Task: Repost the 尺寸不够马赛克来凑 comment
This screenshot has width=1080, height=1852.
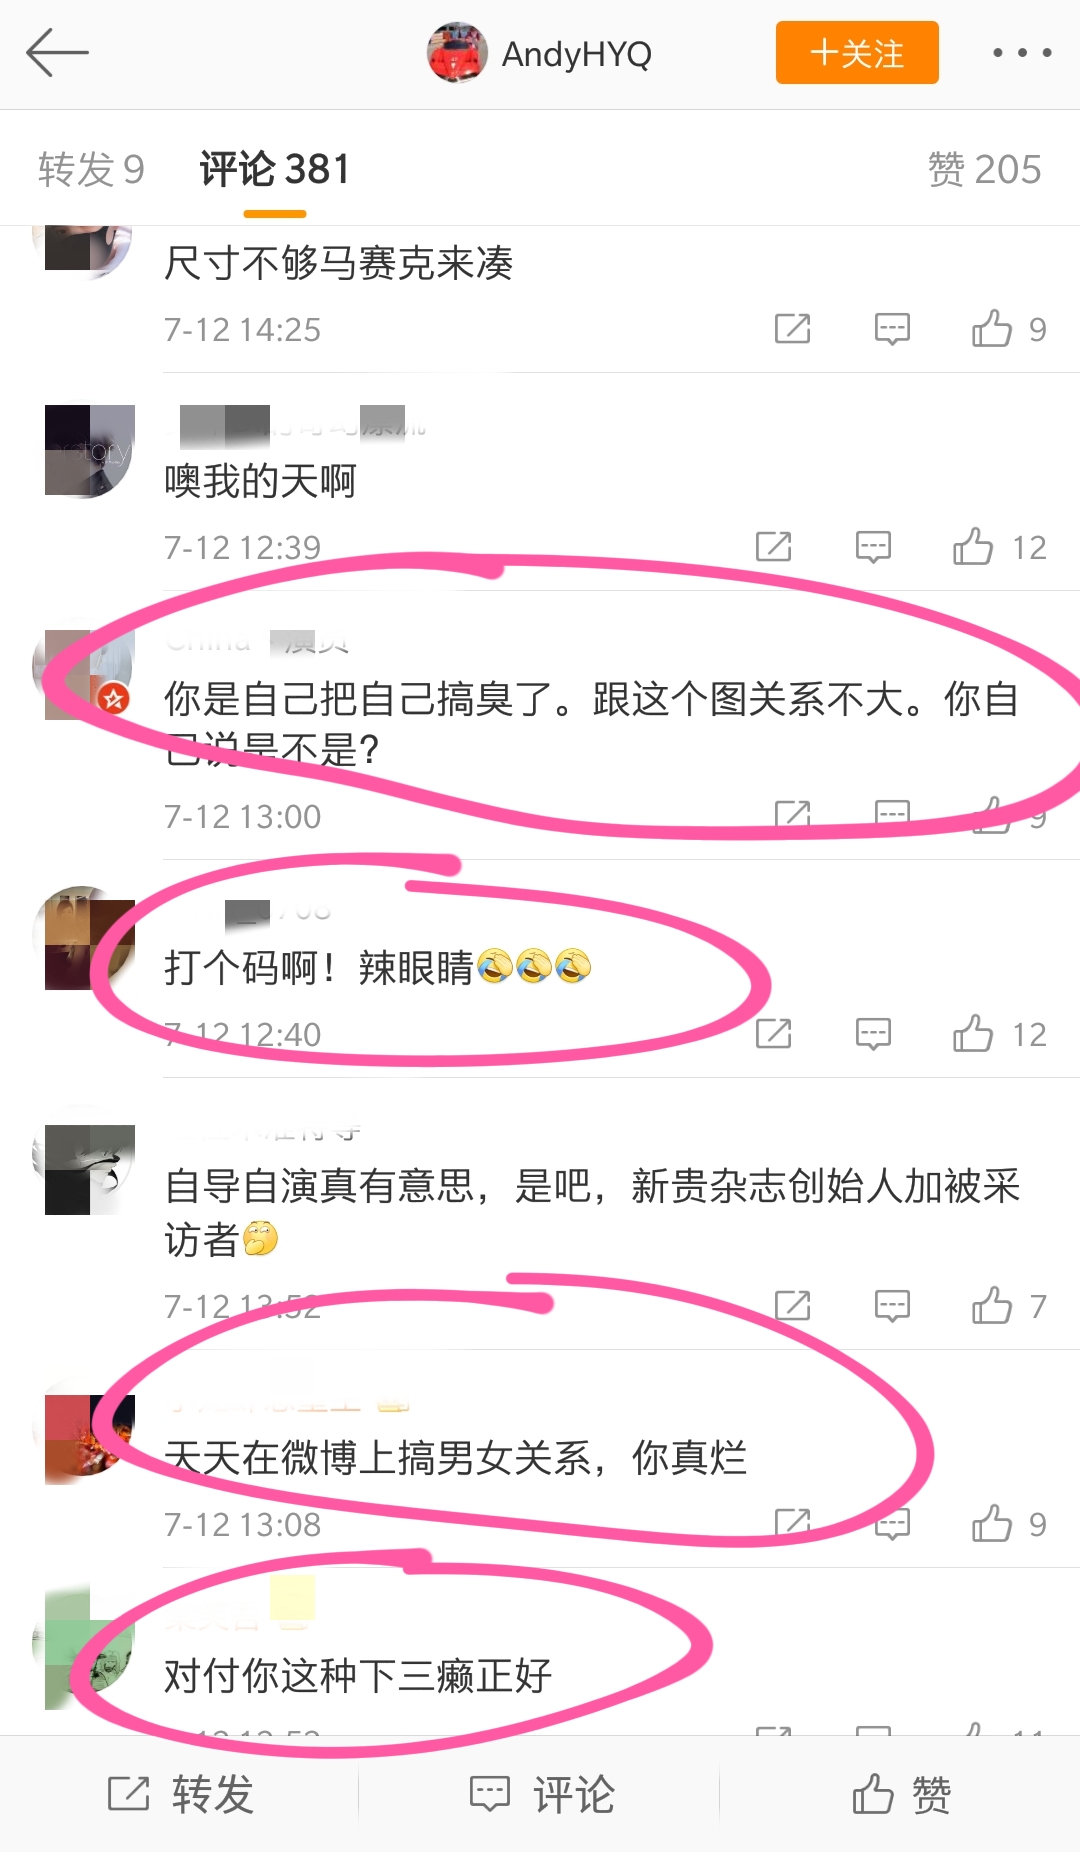Action: (792, 329)
